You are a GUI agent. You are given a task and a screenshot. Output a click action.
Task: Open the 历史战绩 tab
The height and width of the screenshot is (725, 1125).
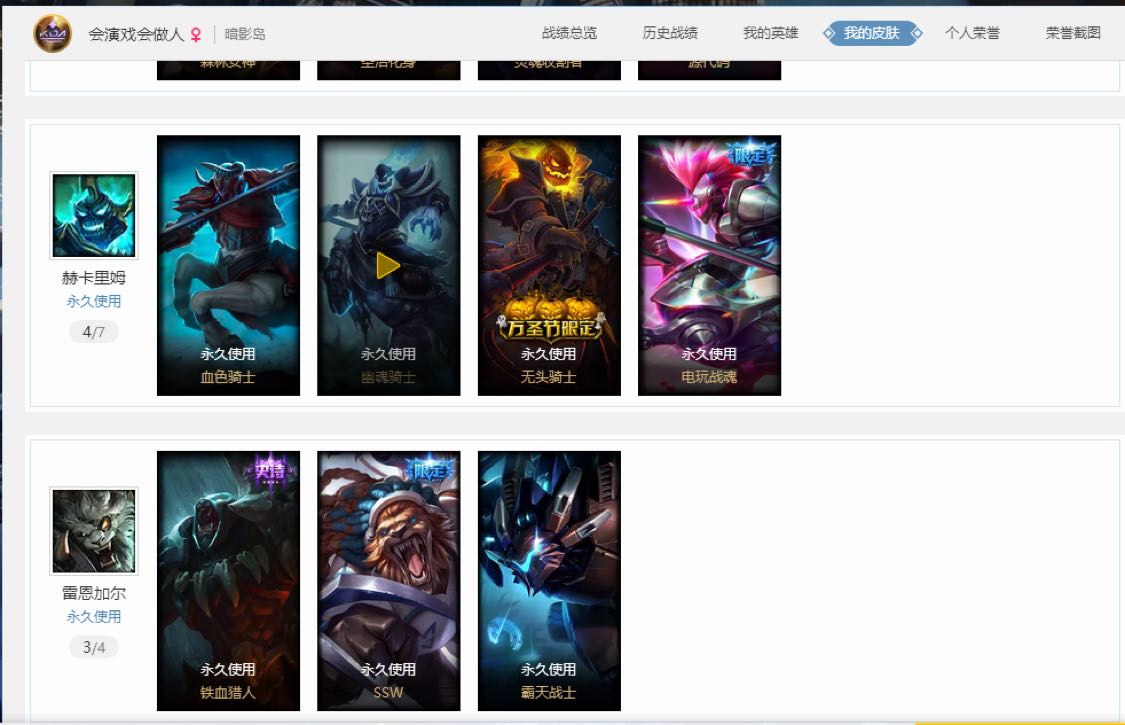pos(670,33)
